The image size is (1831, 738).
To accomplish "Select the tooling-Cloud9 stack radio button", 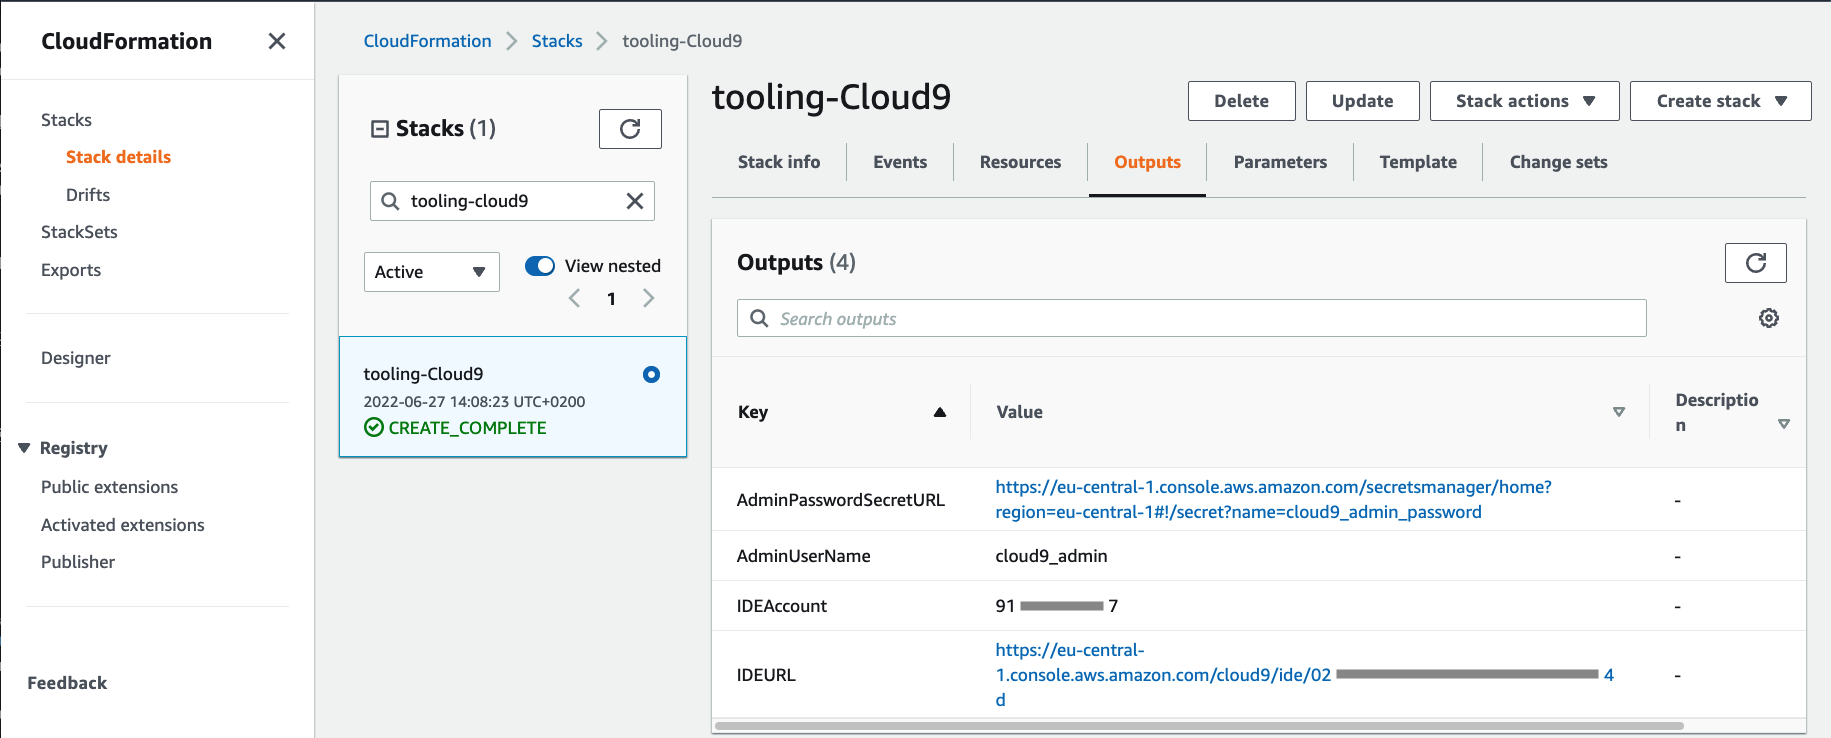I will [x=652, y=374].
